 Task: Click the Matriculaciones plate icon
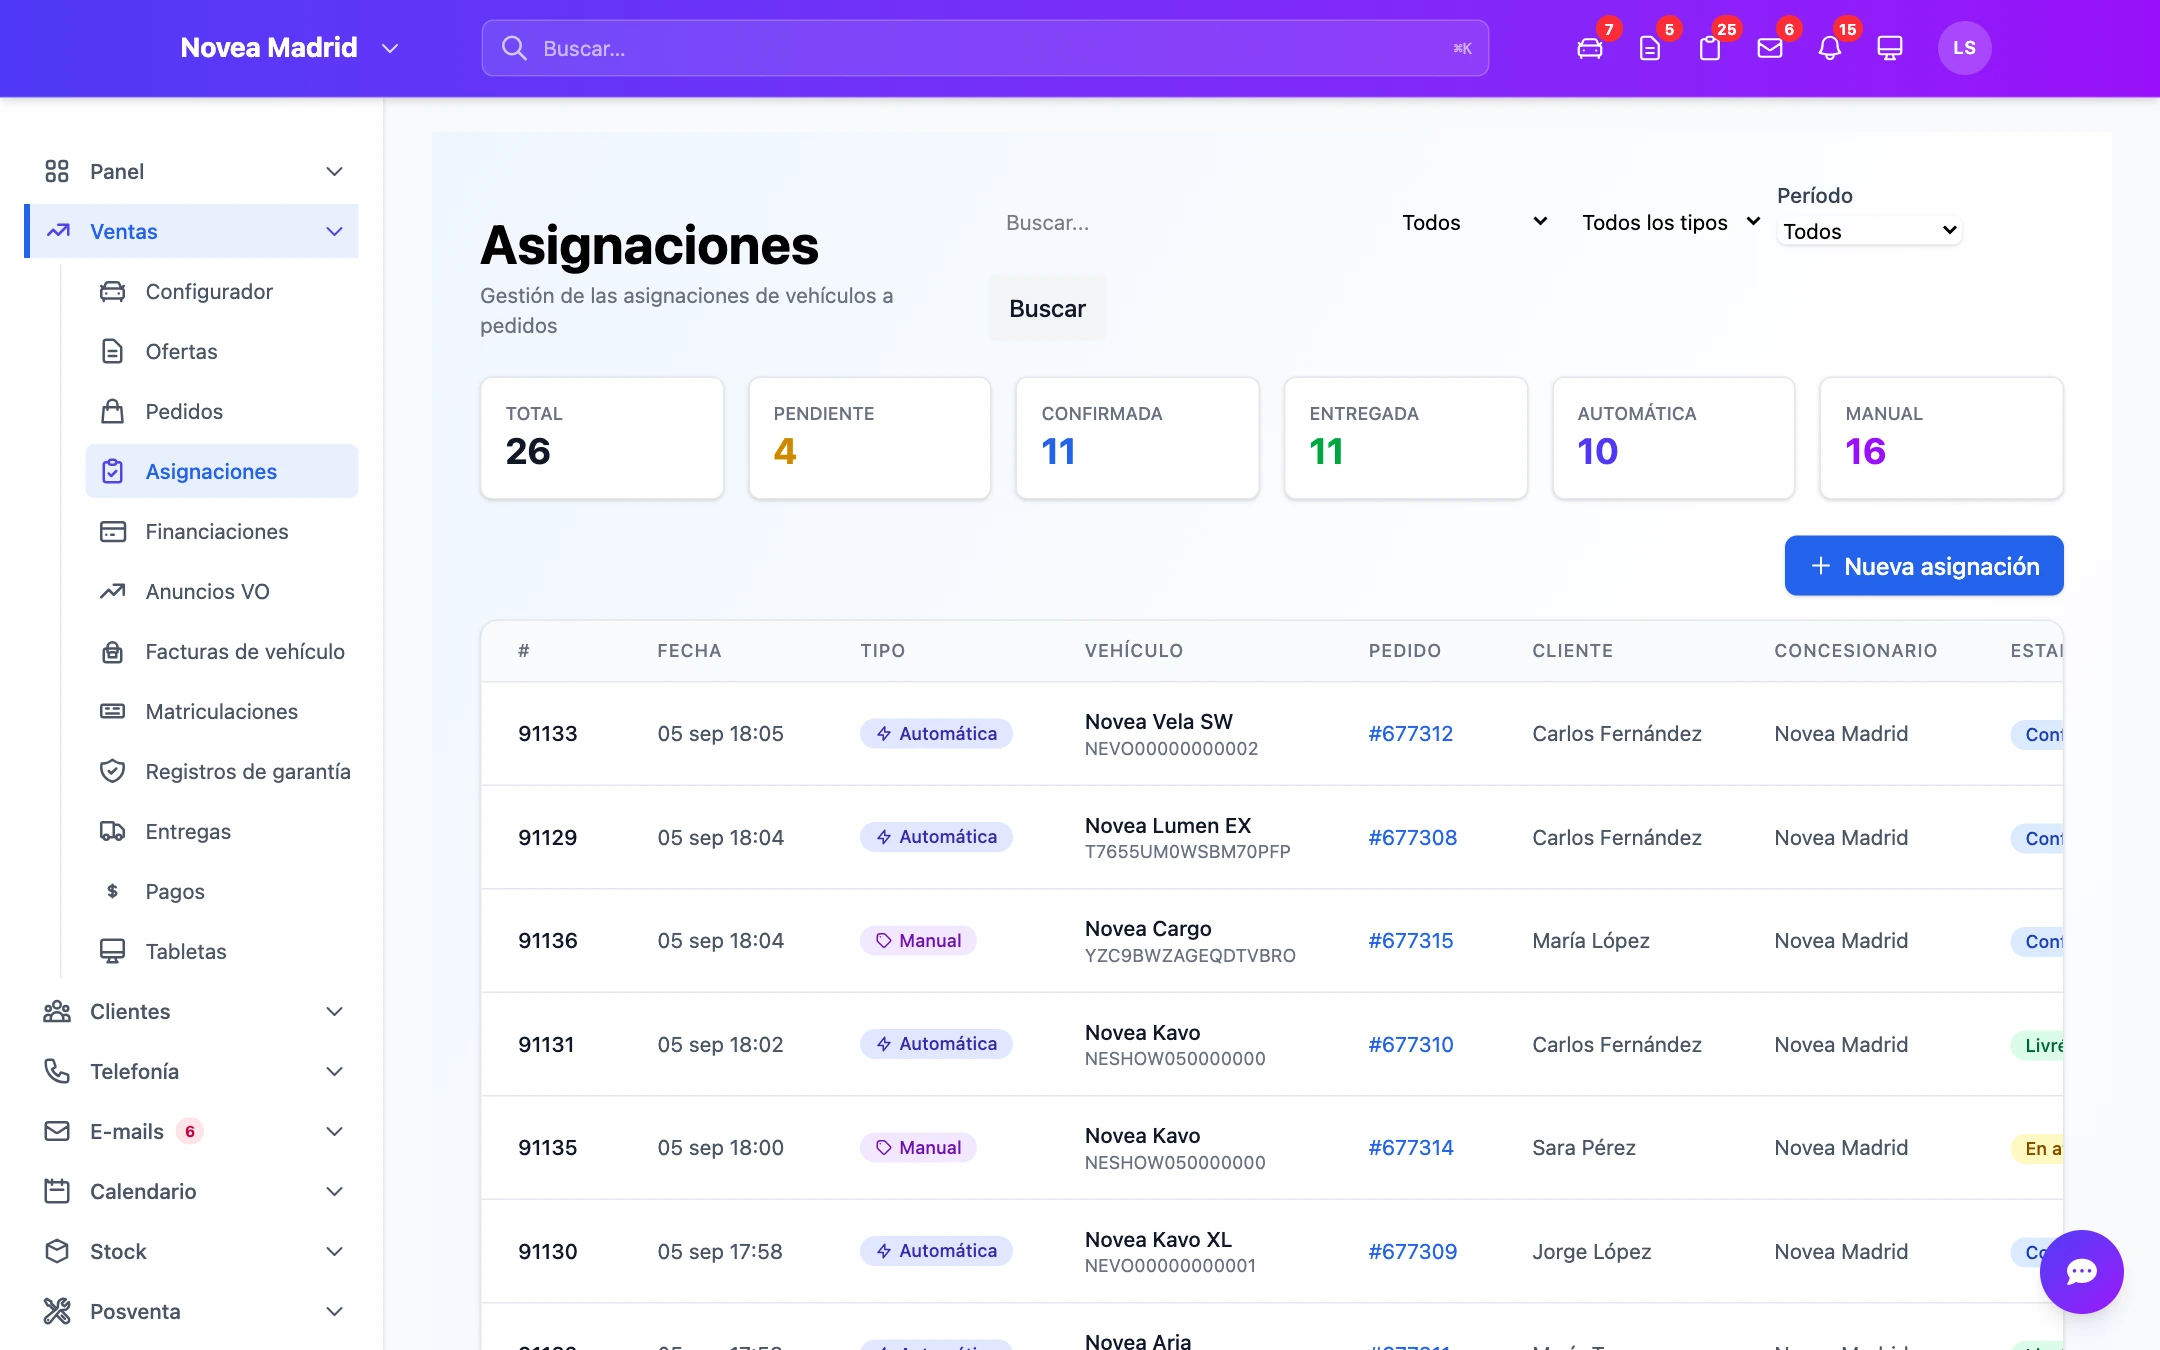pos(113,711)
